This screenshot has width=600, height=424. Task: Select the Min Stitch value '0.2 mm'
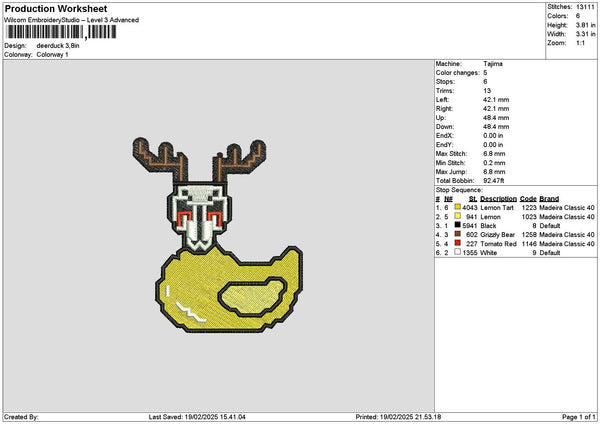pos(494,163)
